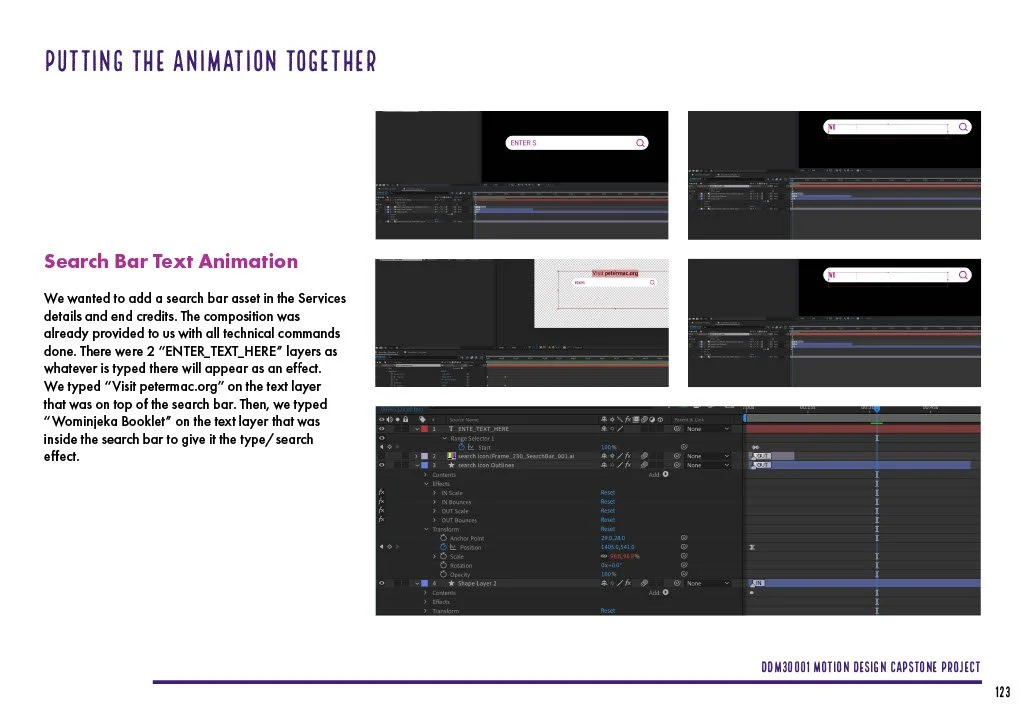The height and width of the screenshot is (726, 1024).
Task: Reset the OUT Scale effect
Action: point(607,511)
